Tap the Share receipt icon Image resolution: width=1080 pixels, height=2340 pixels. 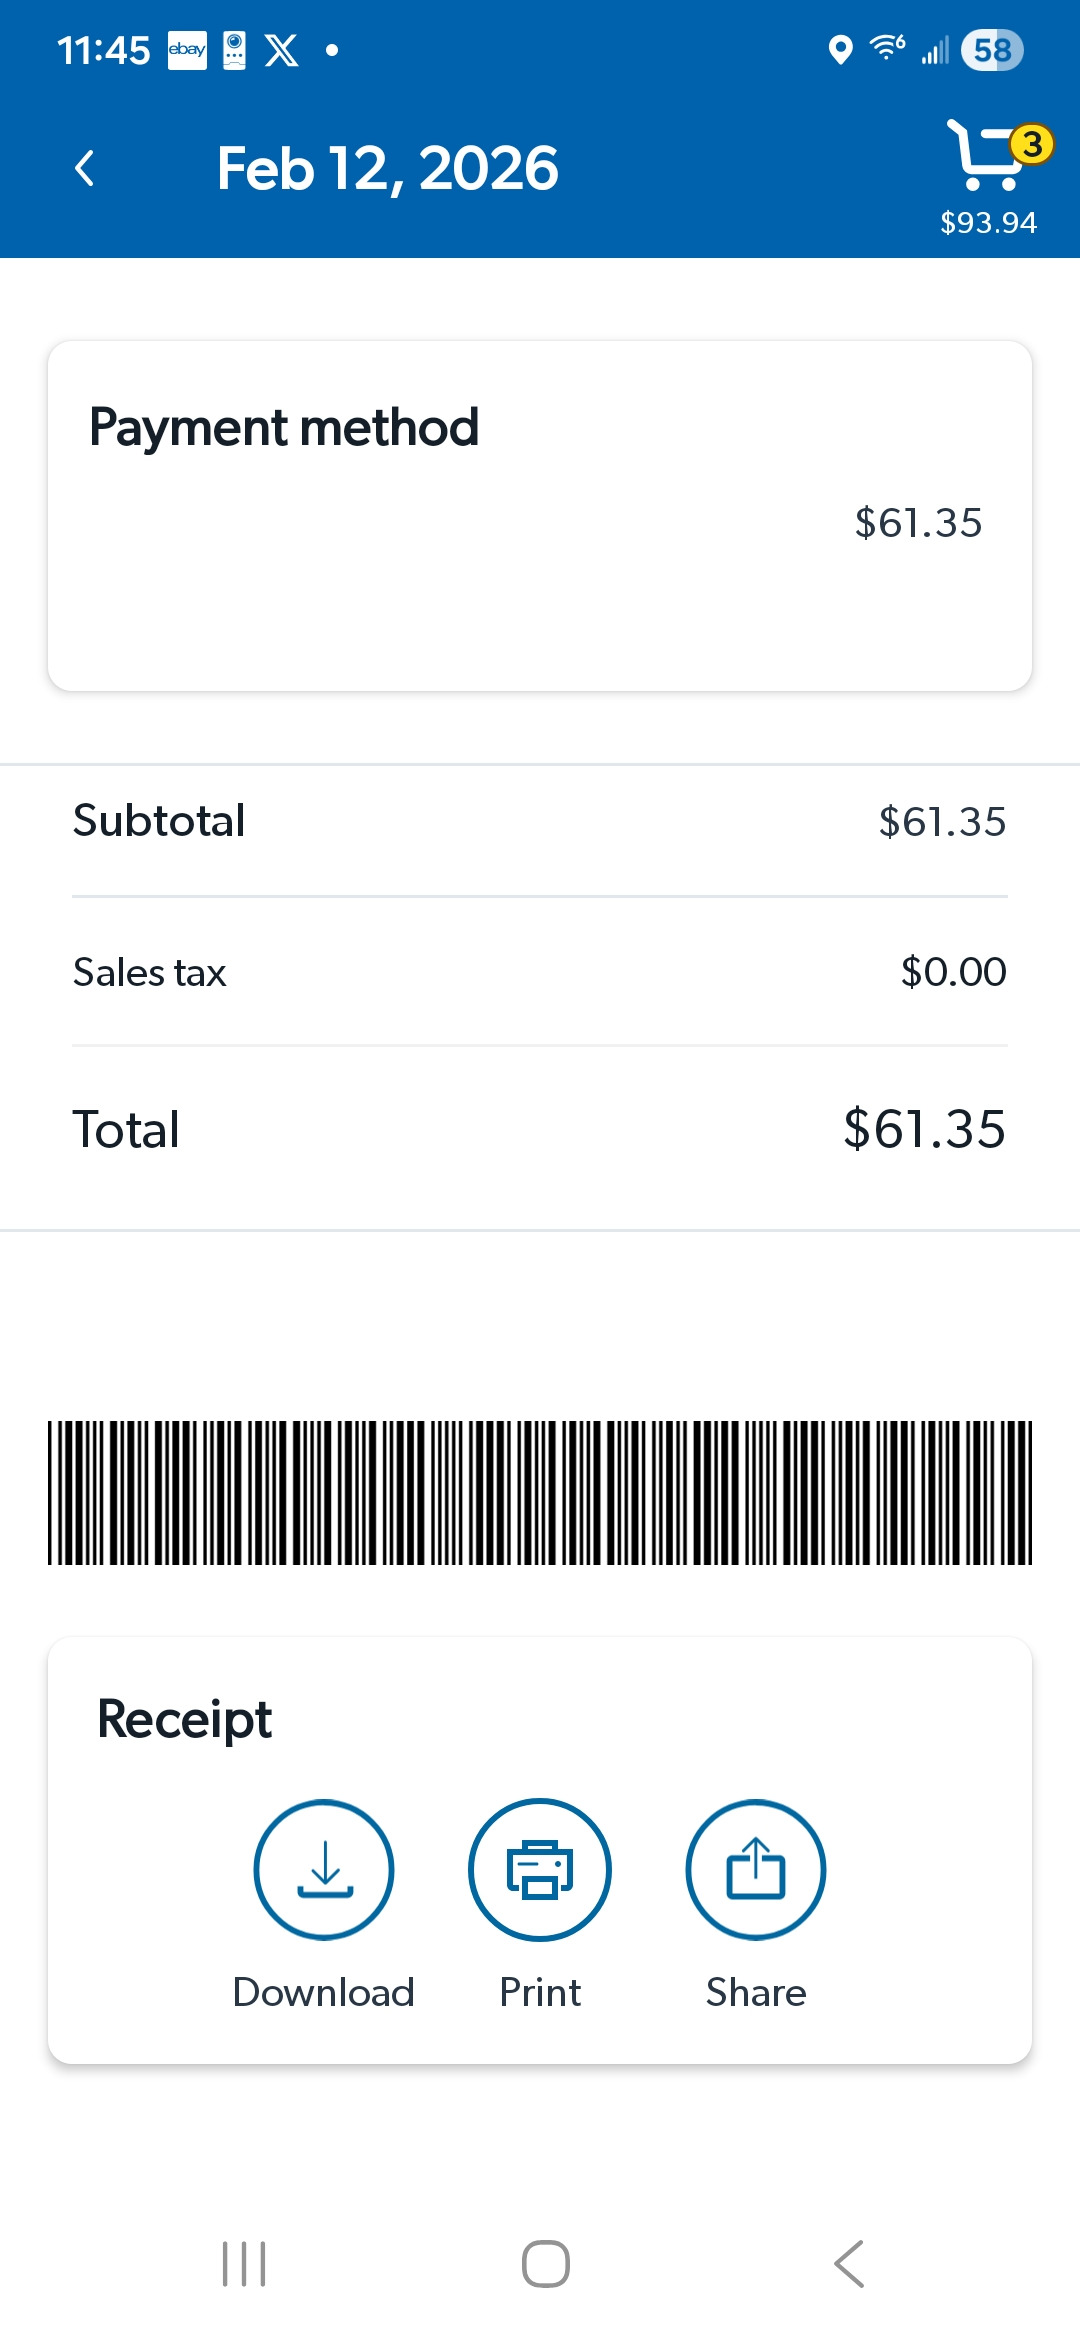[x=756, y=1869]
